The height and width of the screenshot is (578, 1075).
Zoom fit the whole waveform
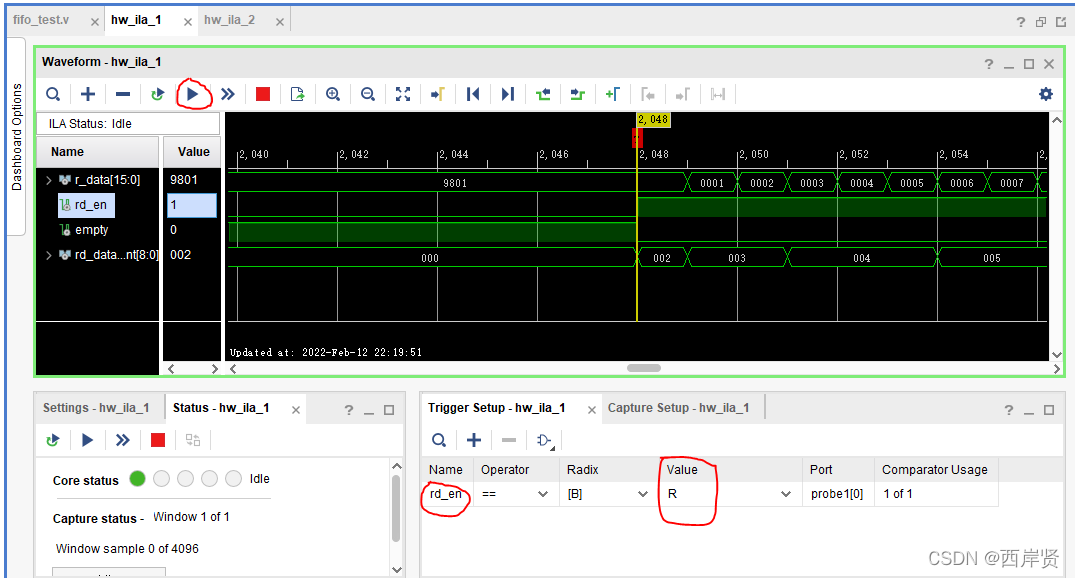(x=403, y=95)
